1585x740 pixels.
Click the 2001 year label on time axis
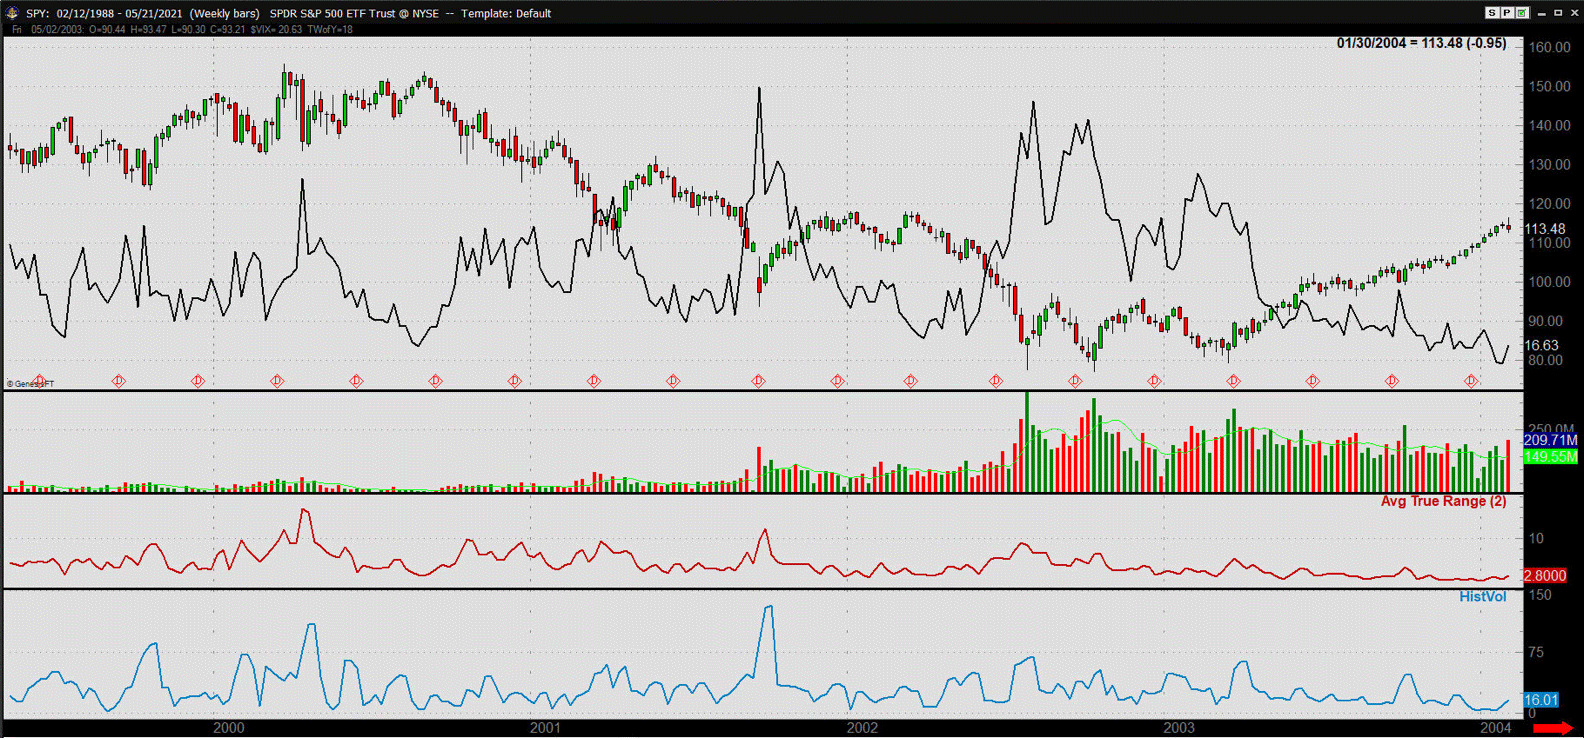545,728
